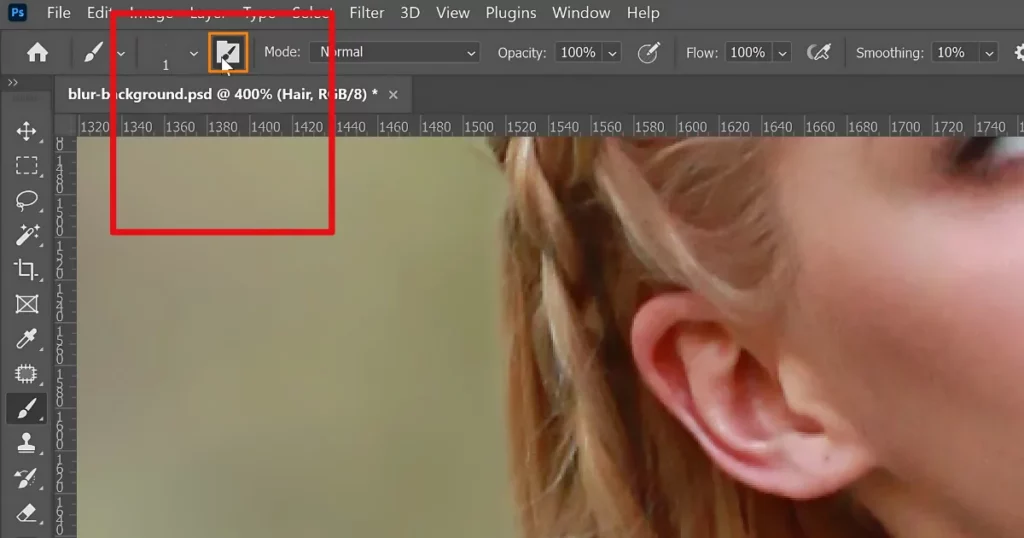Toggle pressure for opacity icon
Viewport: 1024px width, 538px height.
[648, 52]
